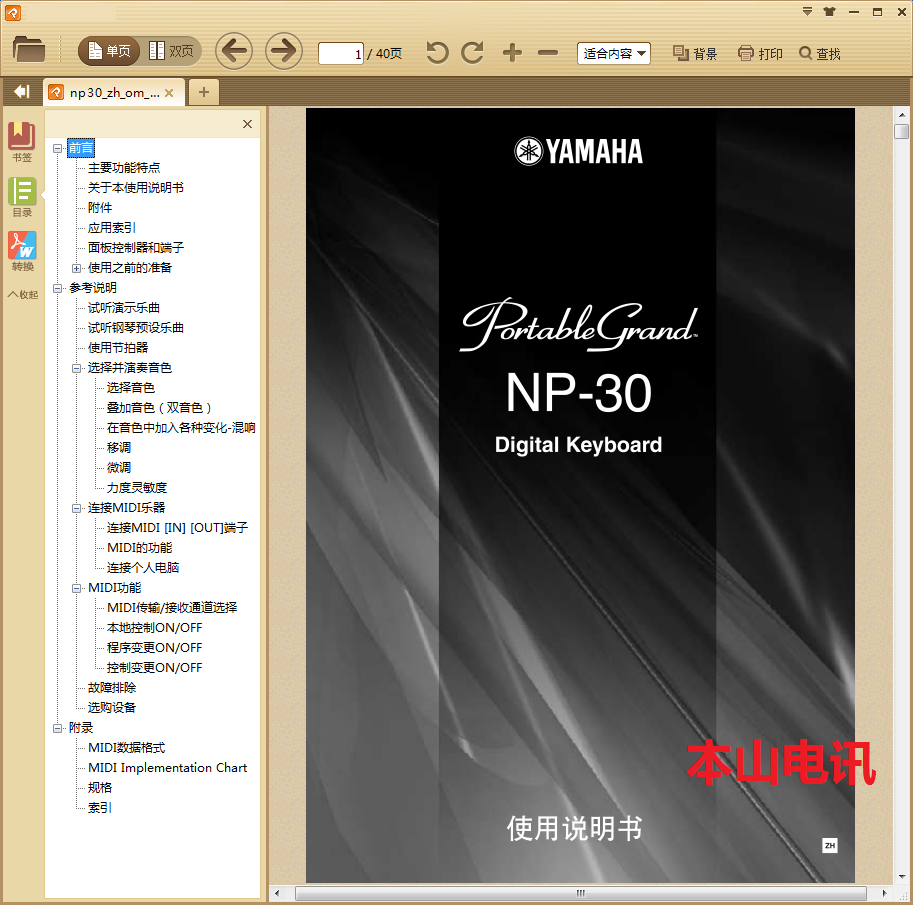Select 面板控制器和端子 in the outline
913x905 pixels.
[x=136, y=248]
